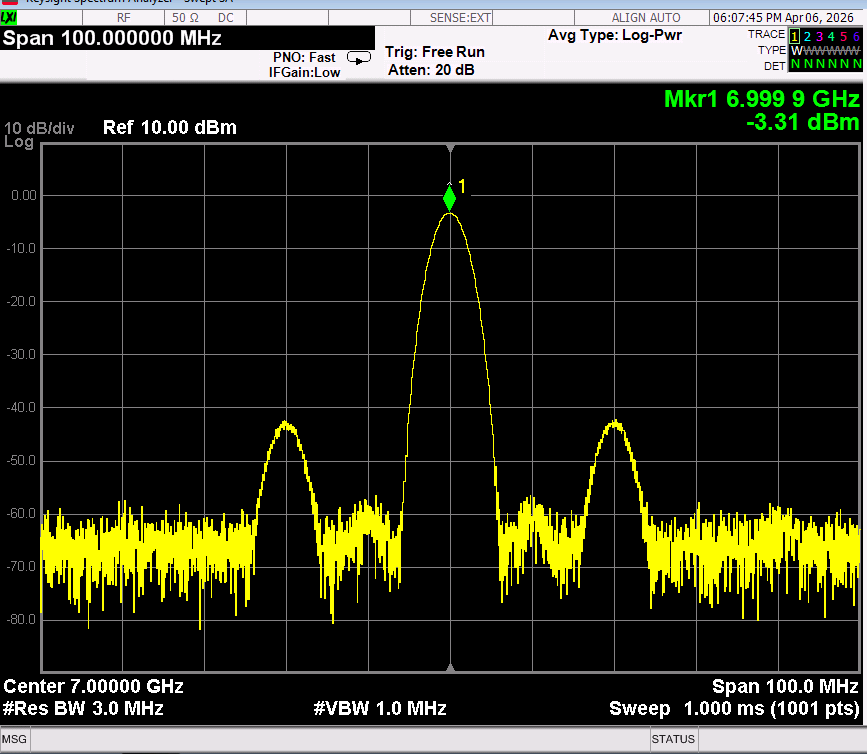Click the IFGain:Low label
Image resolution: width=867 pixels, height=754 pixels.
[305, 72]
